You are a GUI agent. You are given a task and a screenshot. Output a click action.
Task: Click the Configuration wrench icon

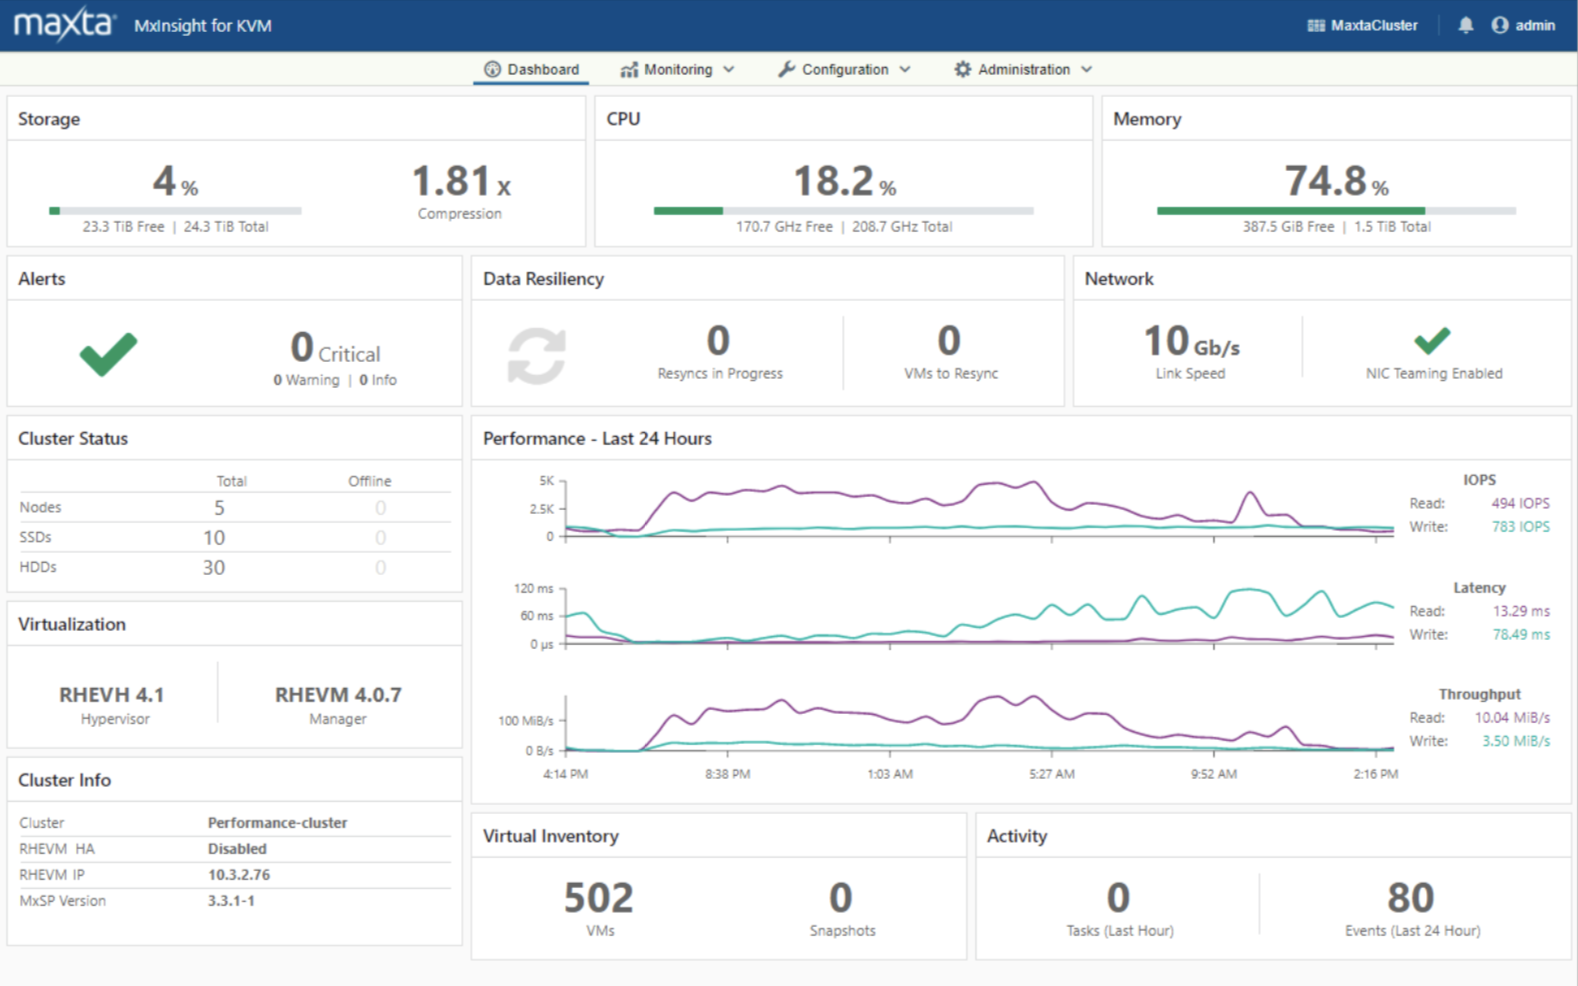[787, 69]
